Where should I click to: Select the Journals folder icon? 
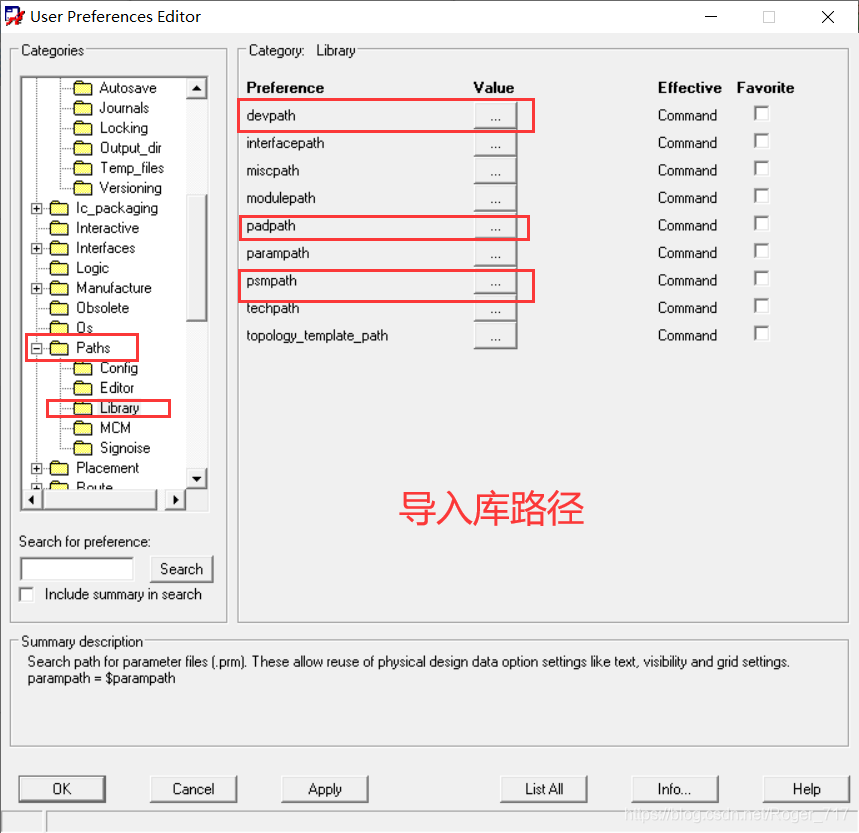[83, 108]
